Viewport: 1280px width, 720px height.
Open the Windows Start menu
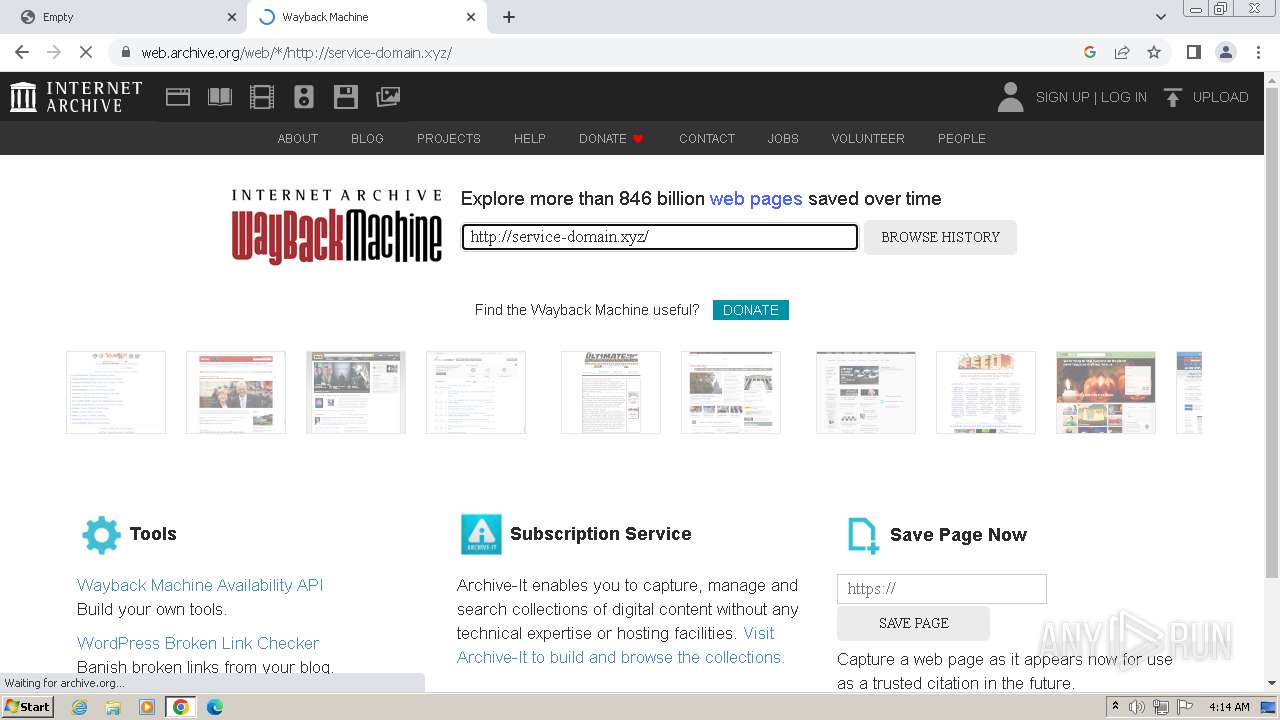click(x=28, y=707)
